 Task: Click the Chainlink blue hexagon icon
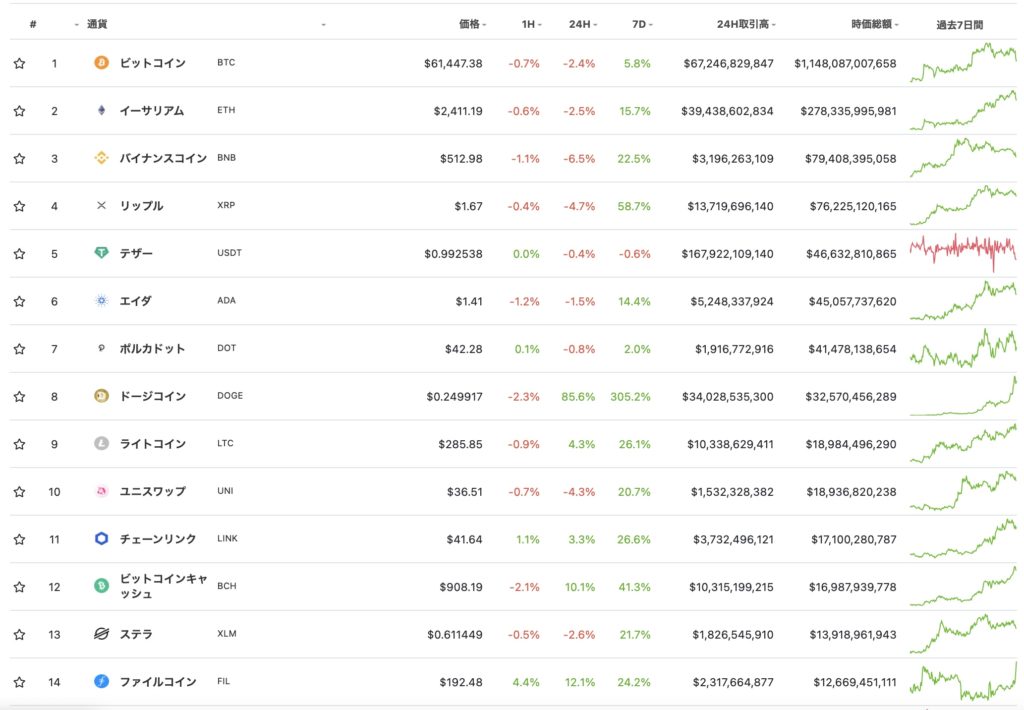[101, 539]
